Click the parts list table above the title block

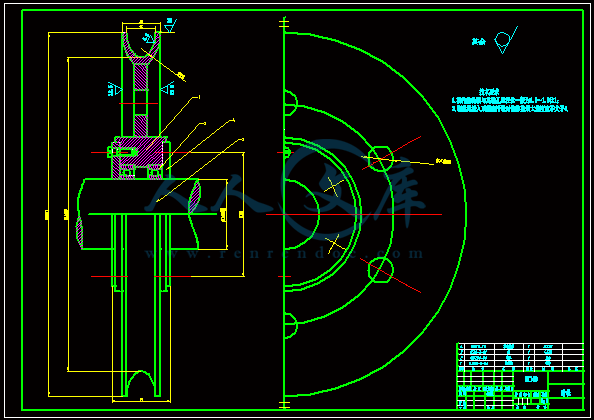[x=521, y=357]
